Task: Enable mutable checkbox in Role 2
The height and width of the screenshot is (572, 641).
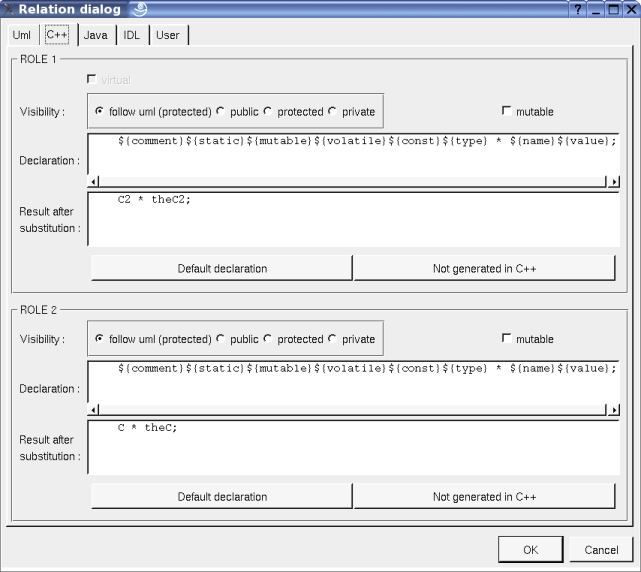Action: pyautogui.click(x=507, y=338)
